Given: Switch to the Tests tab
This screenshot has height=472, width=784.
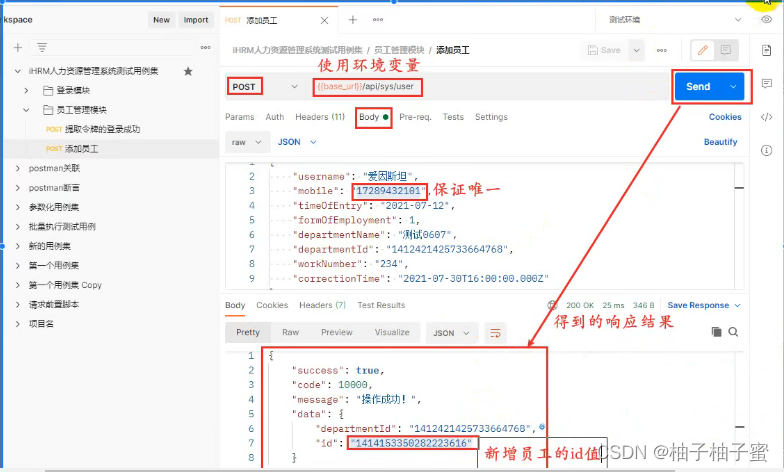Looking at the screenshot, I should click(453, 117).
